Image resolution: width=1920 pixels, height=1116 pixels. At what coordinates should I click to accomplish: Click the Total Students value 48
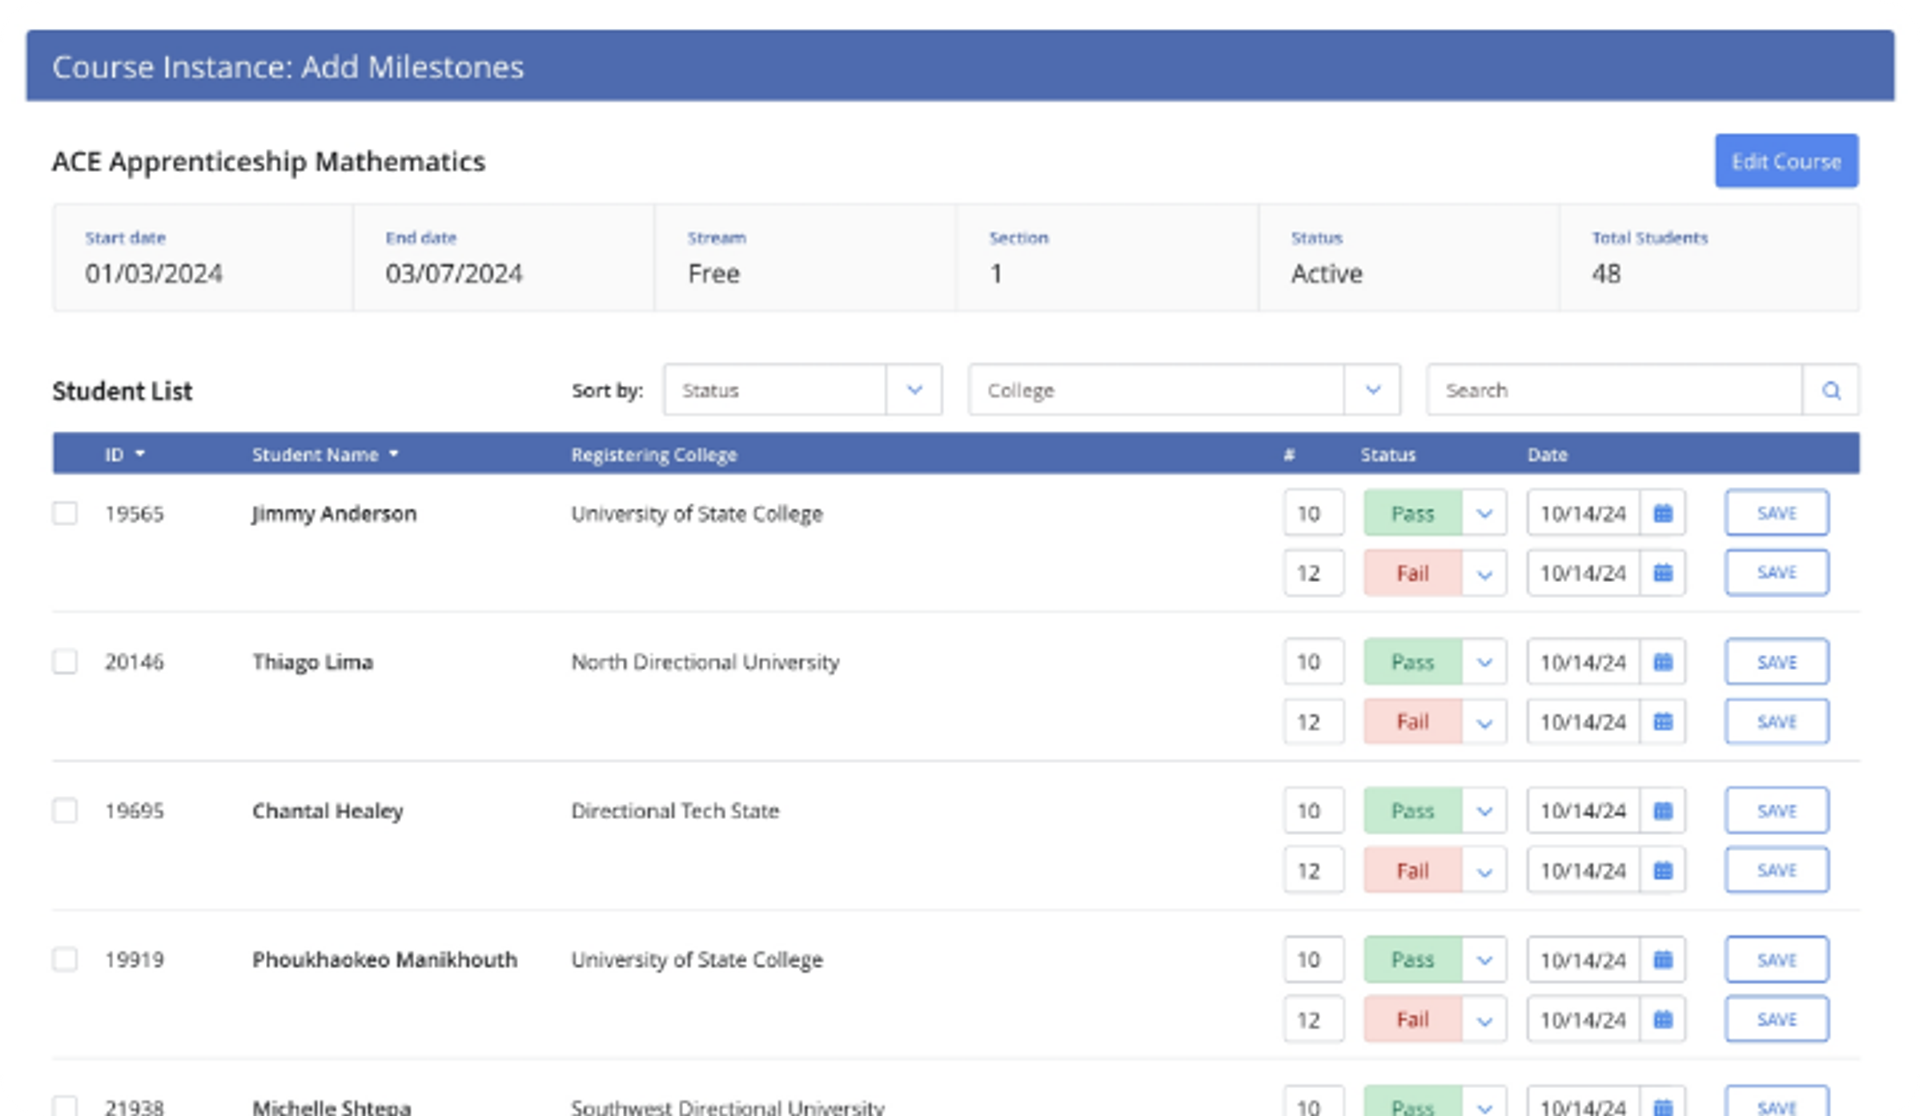[x=1606, y=273]
